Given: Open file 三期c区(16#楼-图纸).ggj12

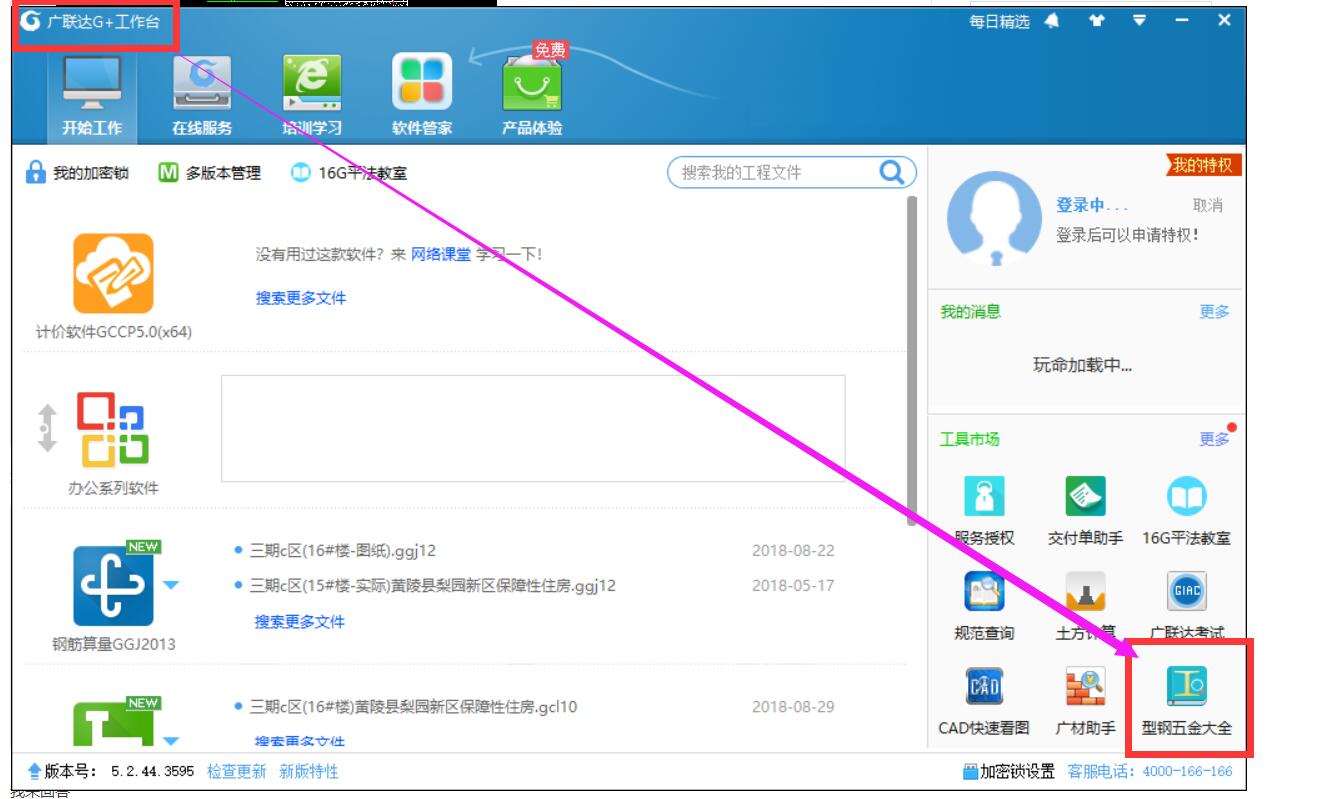Looking at the screenshot, I should (x=342, y=550).
